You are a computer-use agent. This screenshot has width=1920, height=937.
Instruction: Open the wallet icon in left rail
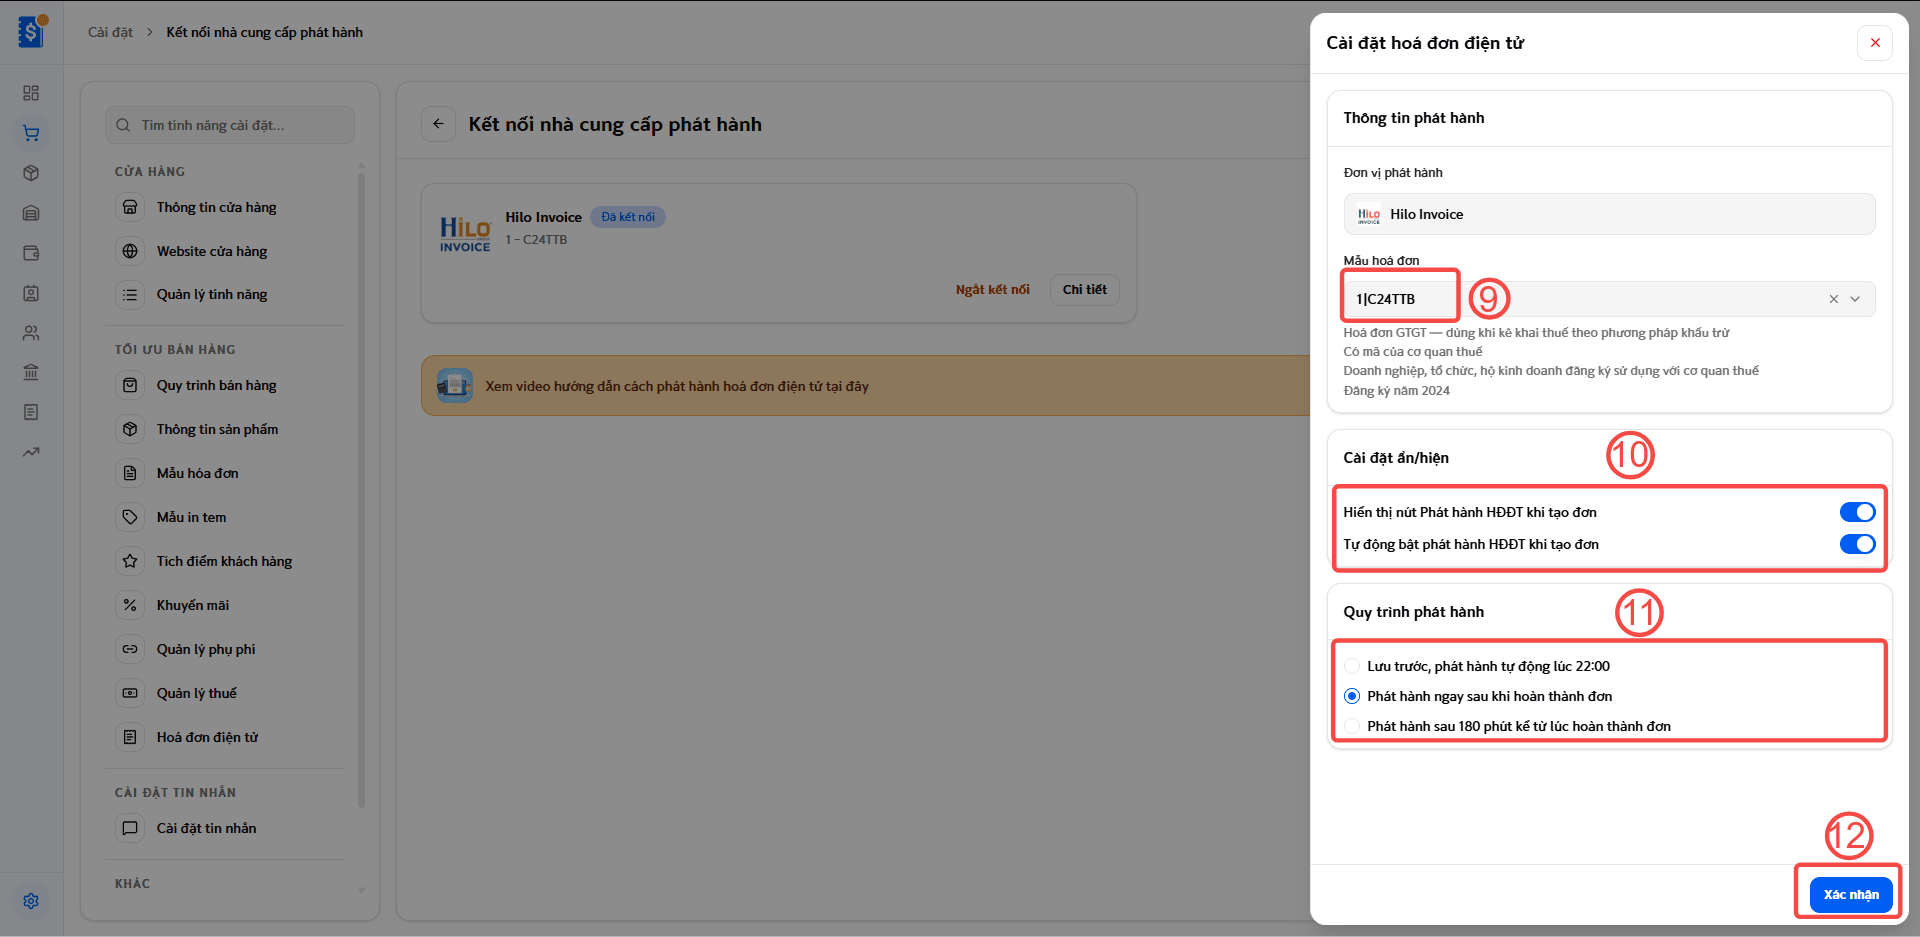coord(31,253)
